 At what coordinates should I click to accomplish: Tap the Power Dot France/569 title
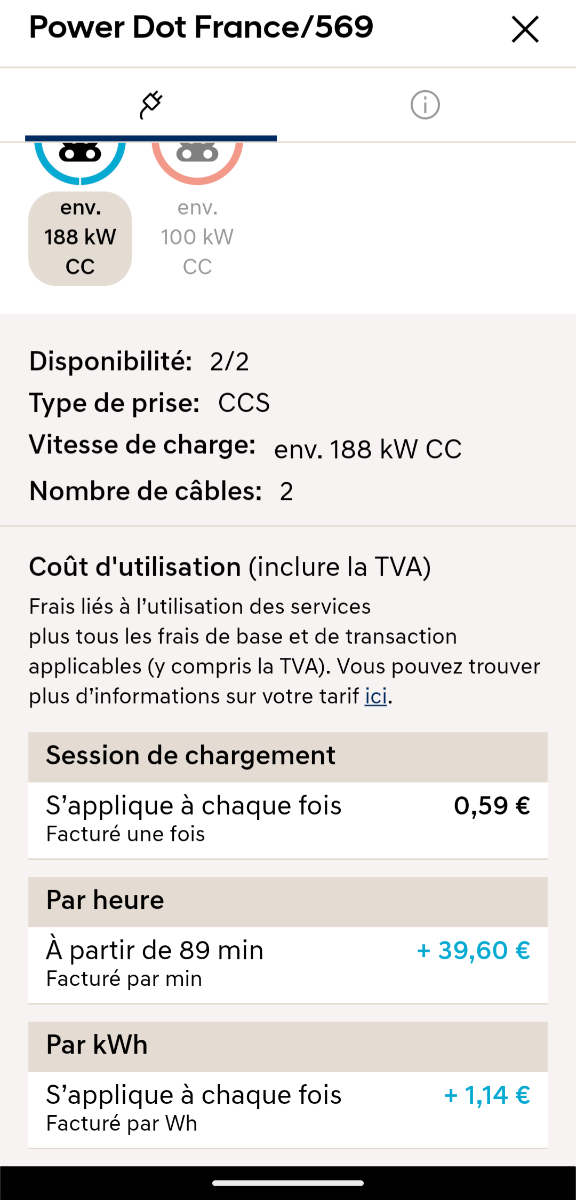pos(201,27)
